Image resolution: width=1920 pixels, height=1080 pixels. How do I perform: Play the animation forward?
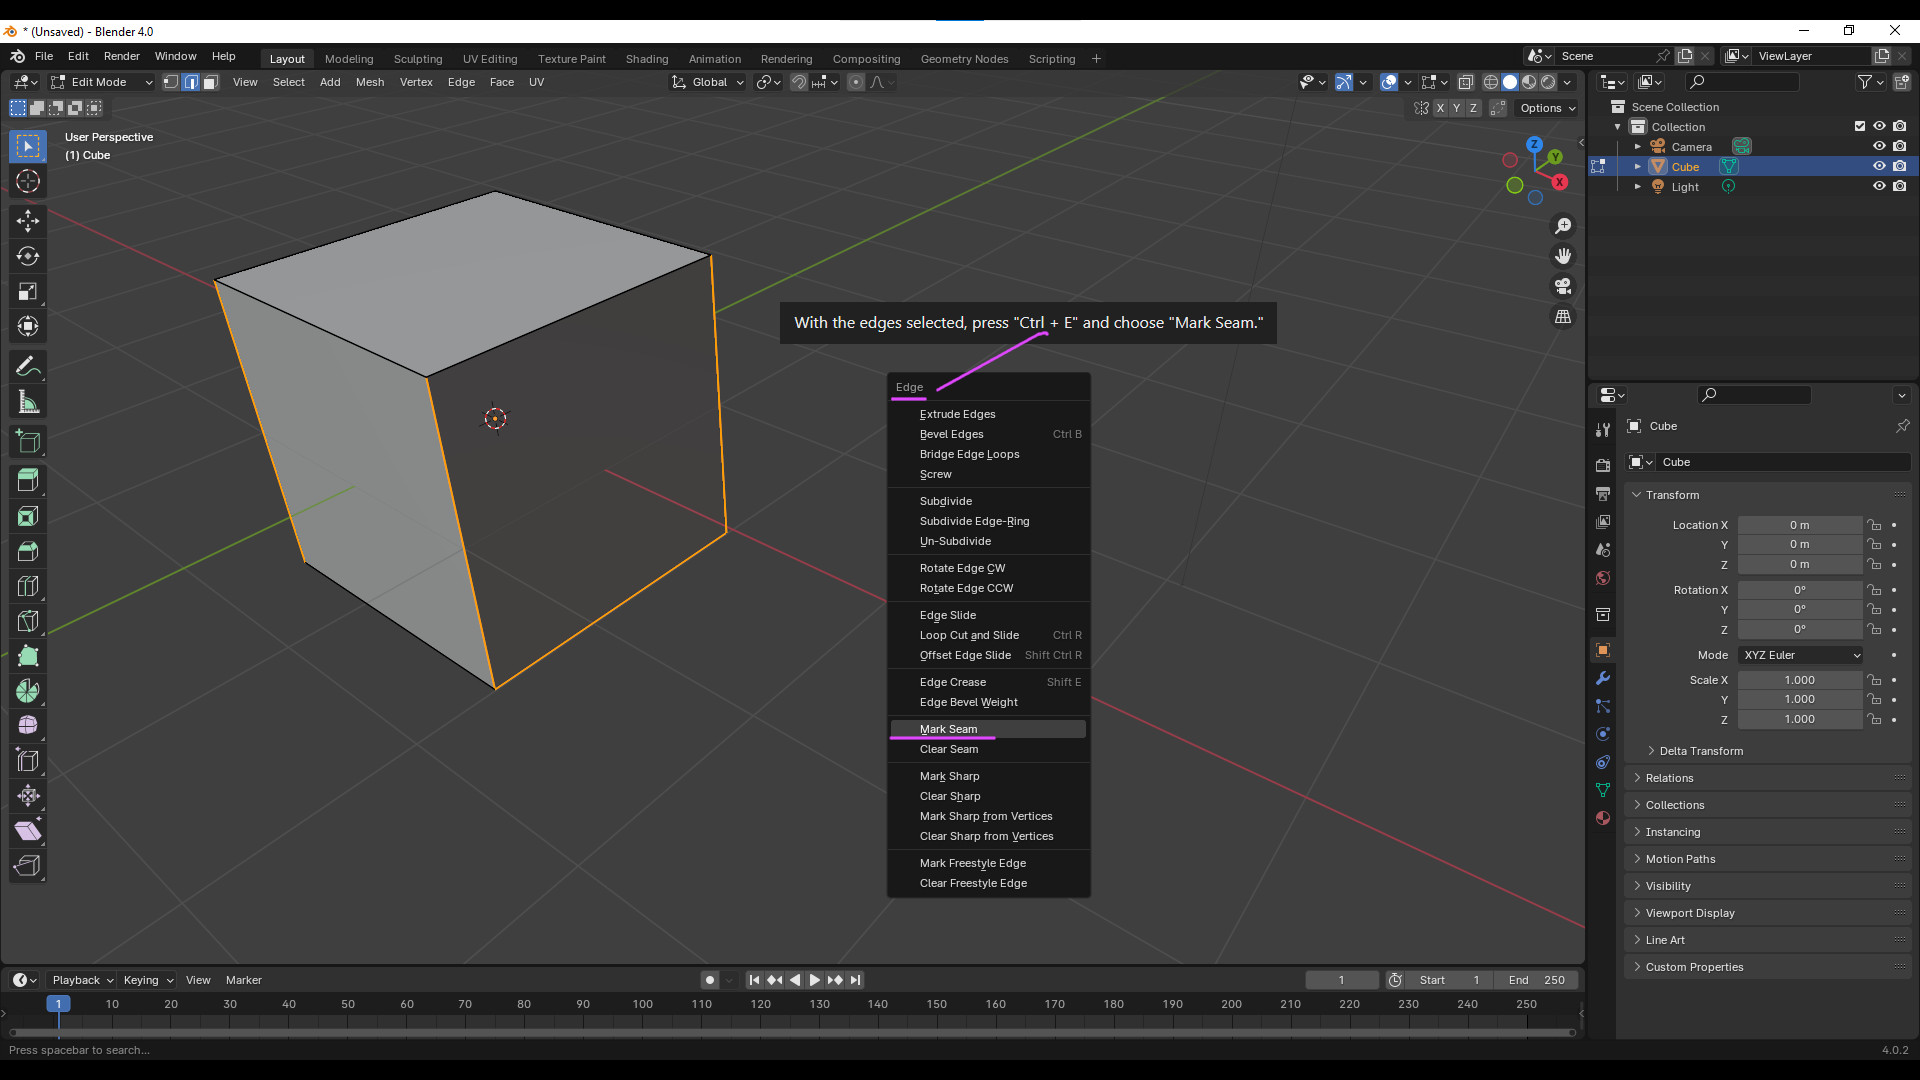815,980
